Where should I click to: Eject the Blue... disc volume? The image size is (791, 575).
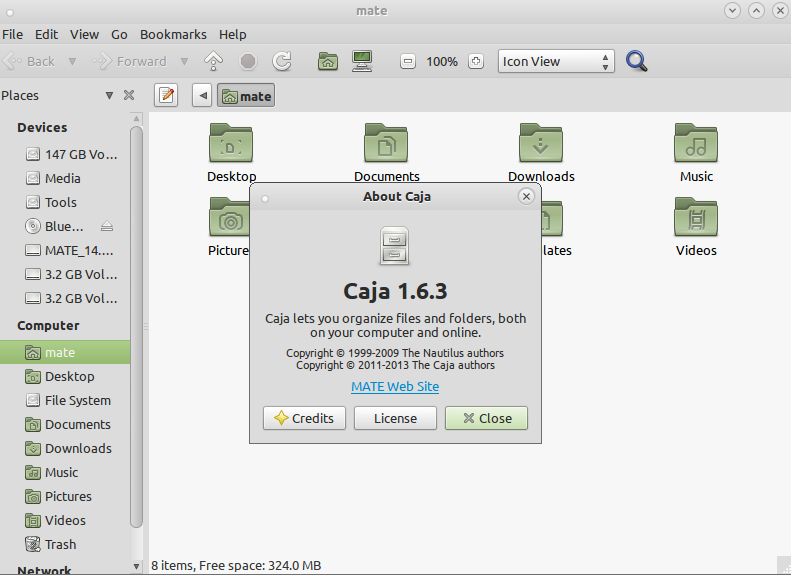106,226
